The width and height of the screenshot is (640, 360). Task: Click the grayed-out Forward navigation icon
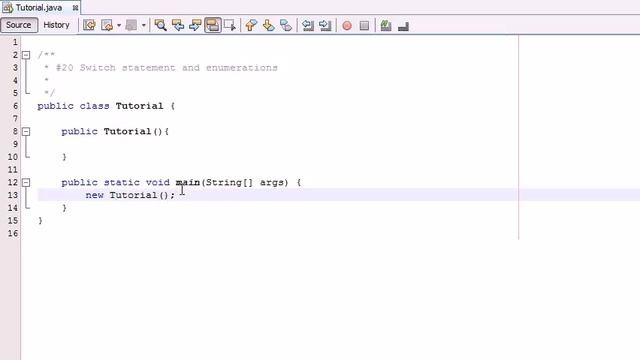click(131, 25)
